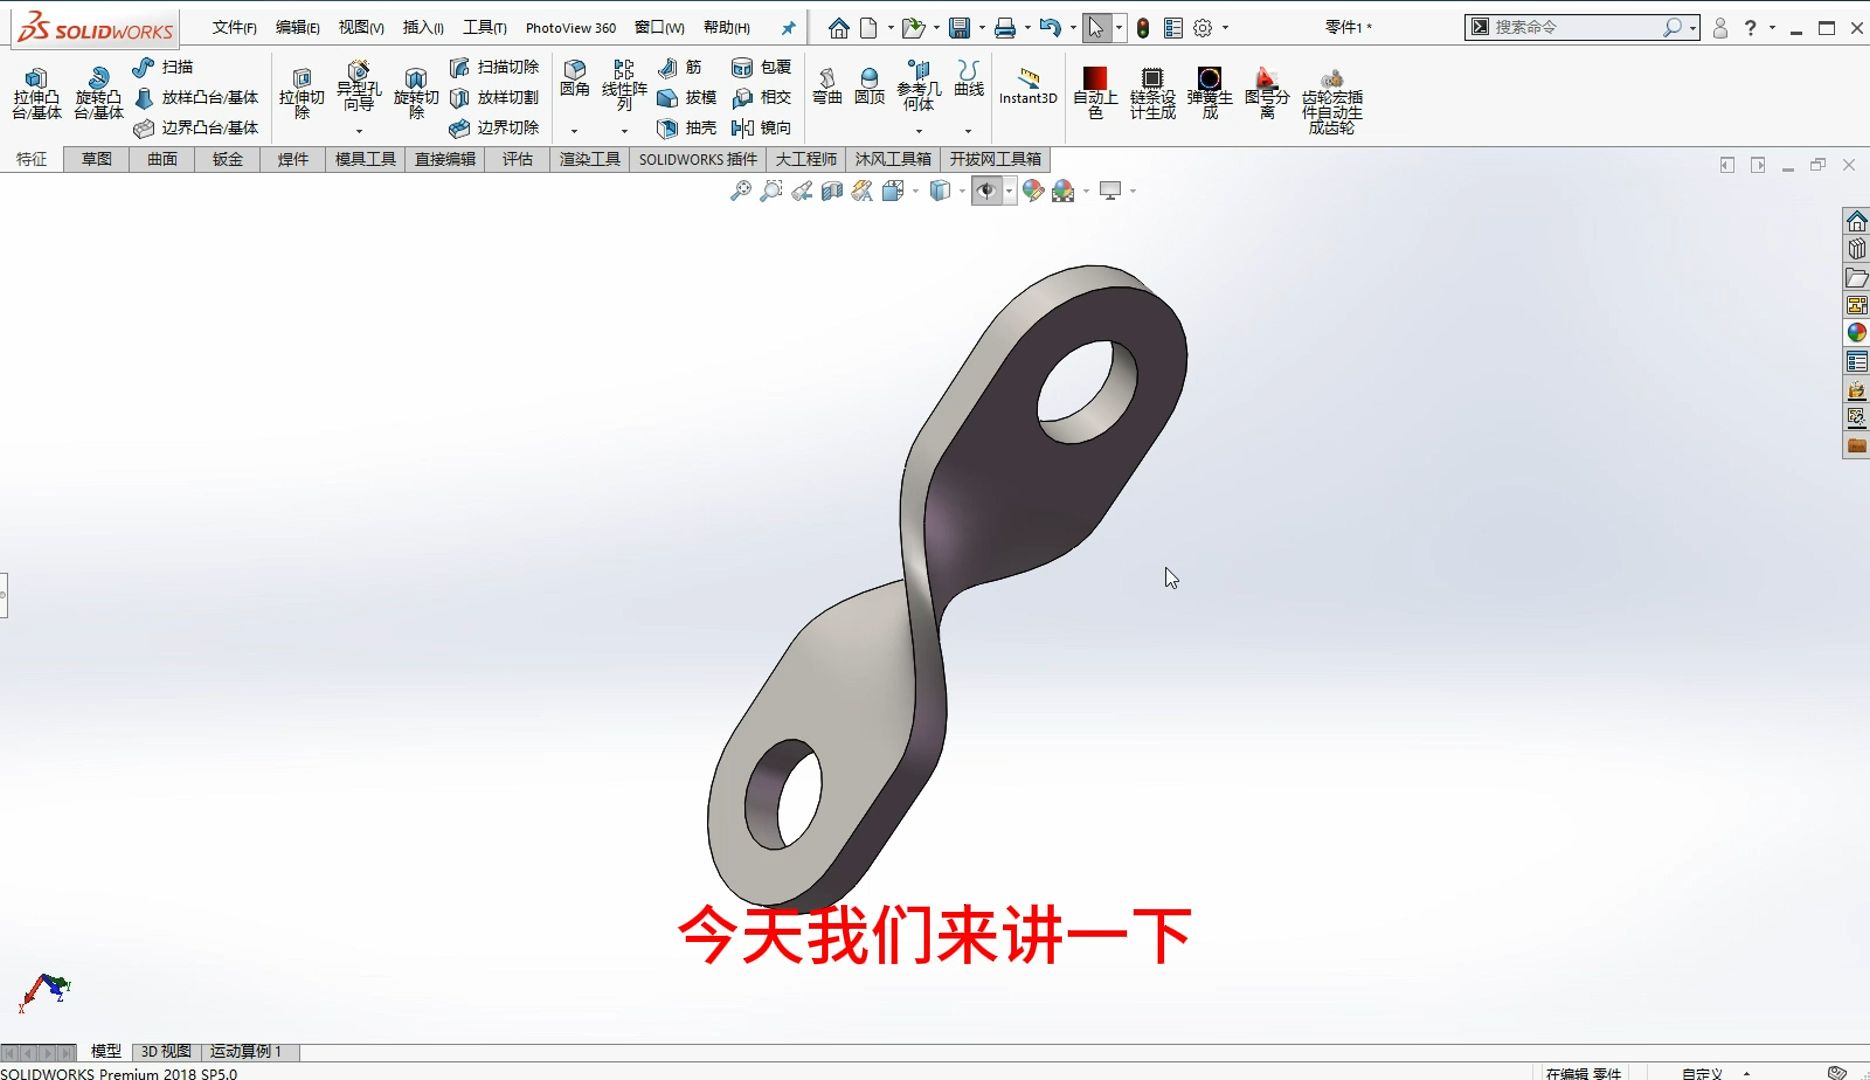Switch to the 草图 (Sketch) tab
Screen dimensions: 1870x1080
pos(96,159)
